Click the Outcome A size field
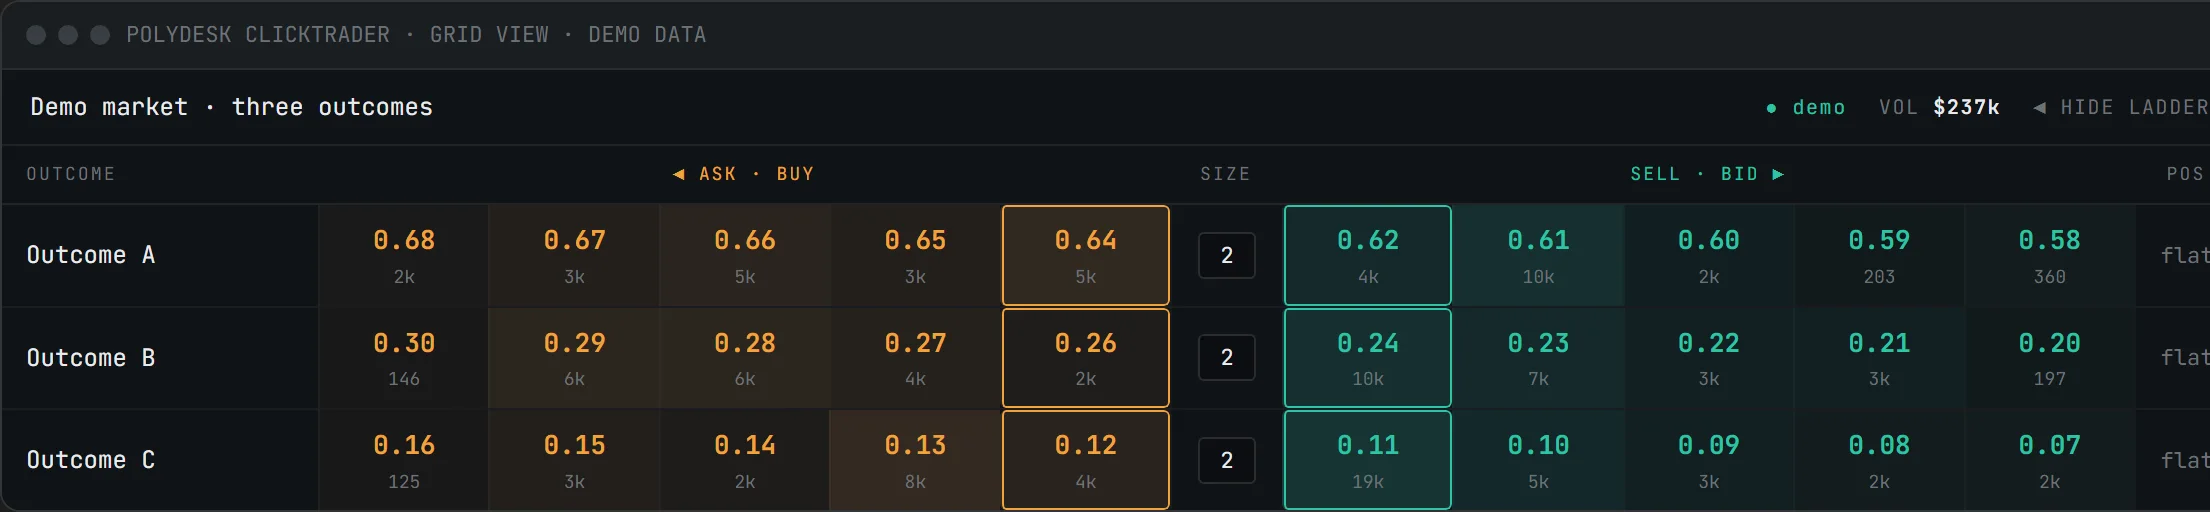Image resolution: width=2210 pixels, height=512 pixels. [1227, 255]
